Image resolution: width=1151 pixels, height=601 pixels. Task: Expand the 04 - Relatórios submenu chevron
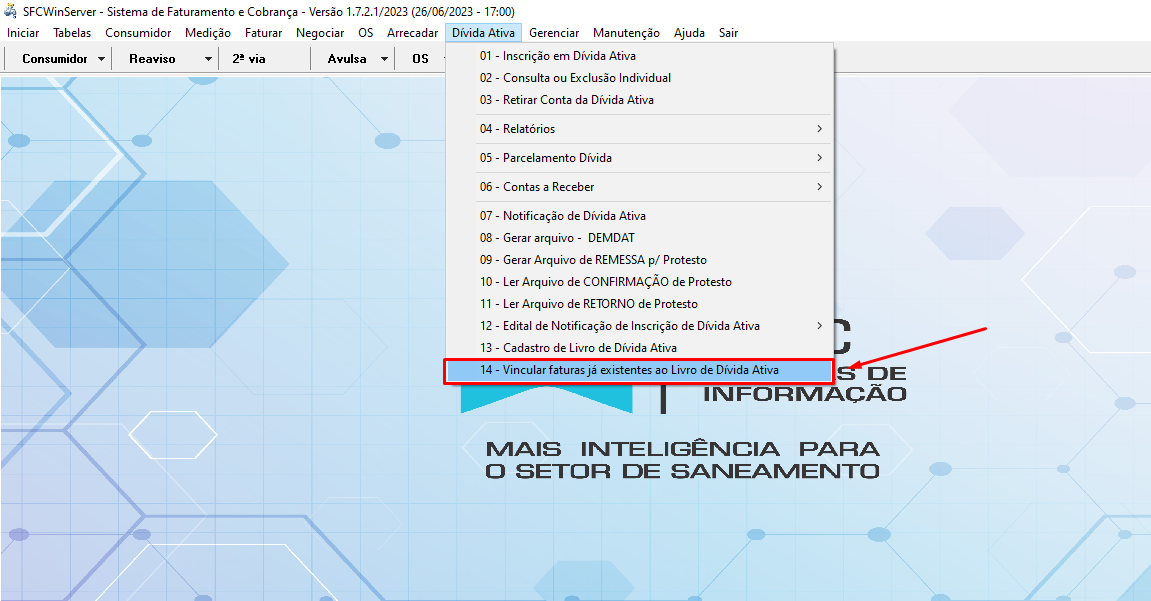coord(819,129)
